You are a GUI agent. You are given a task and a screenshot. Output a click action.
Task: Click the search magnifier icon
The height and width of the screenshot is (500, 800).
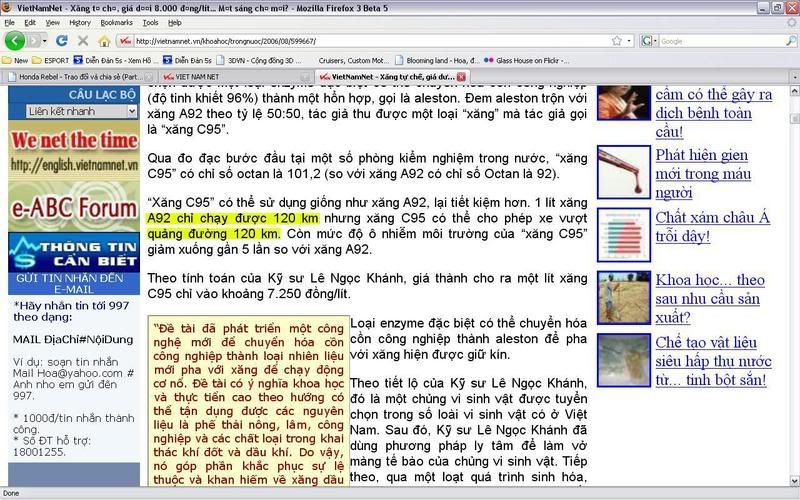click(791, 41)
